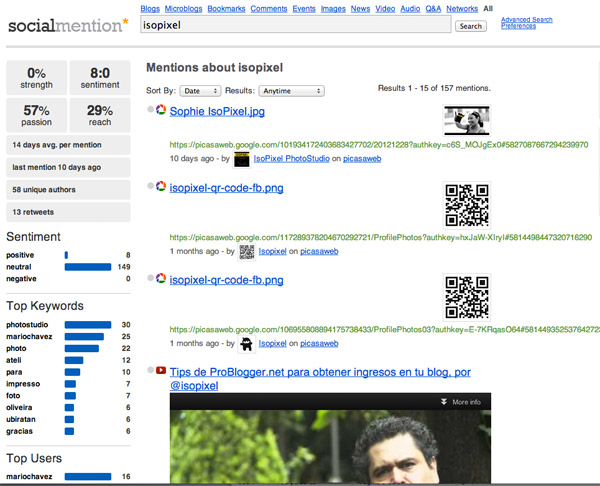Click the 8:0 sentiment box
600x486 pixels.
click(x=100, y=78)
